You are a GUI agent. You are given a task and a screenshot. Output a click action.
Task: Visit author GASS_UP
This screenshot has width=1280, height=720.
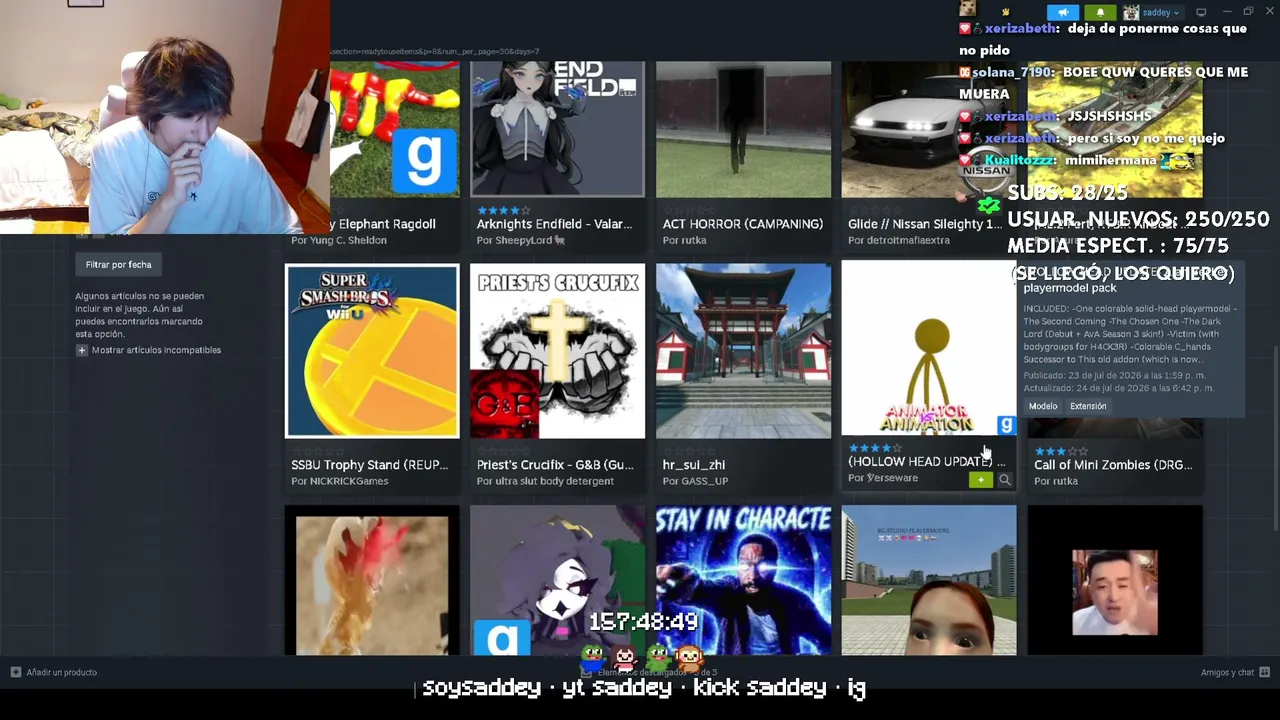click(x=695, y=481)
